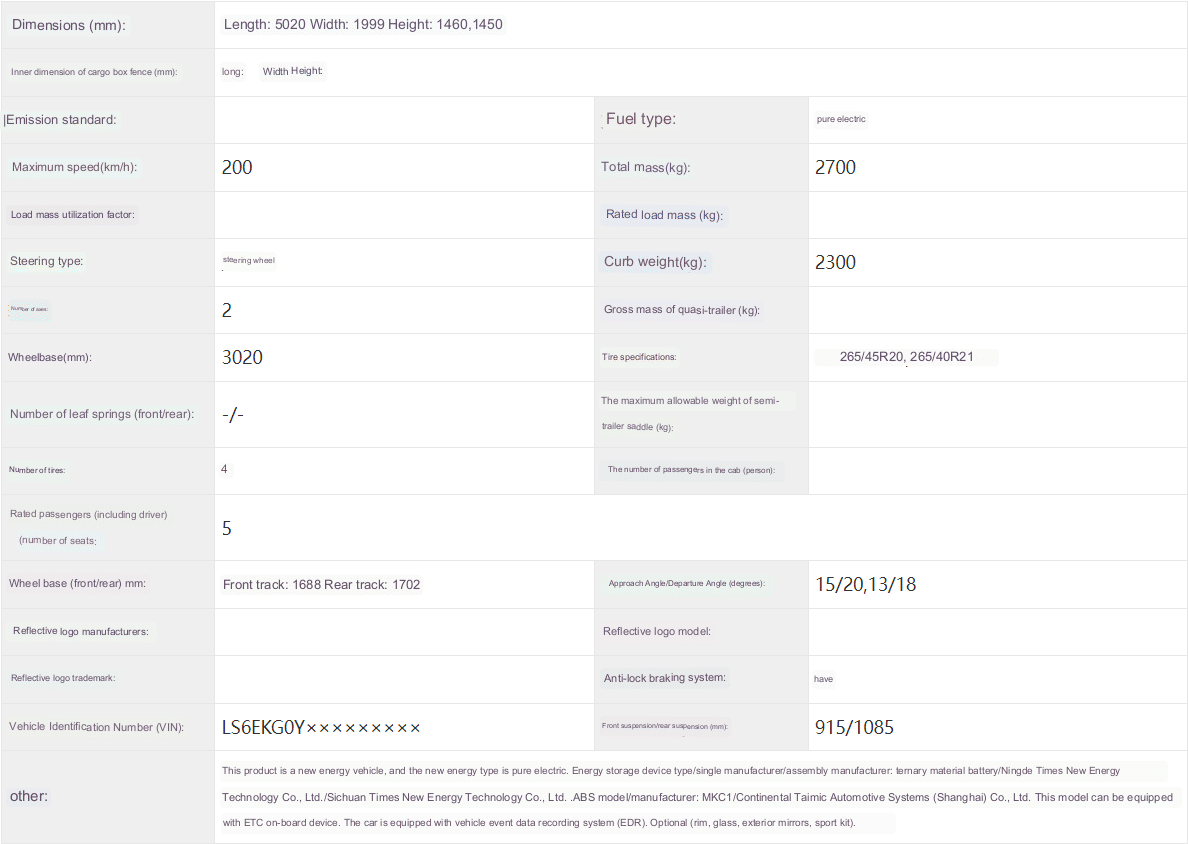
Task: Click the Maximum speed value 200
Action: click(237, 168)
